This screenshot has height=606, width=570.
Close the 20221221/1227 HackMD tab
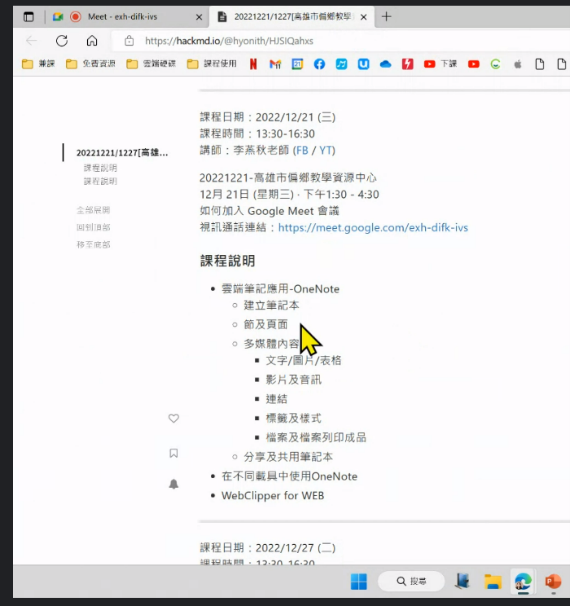click(x=364, y=17)
